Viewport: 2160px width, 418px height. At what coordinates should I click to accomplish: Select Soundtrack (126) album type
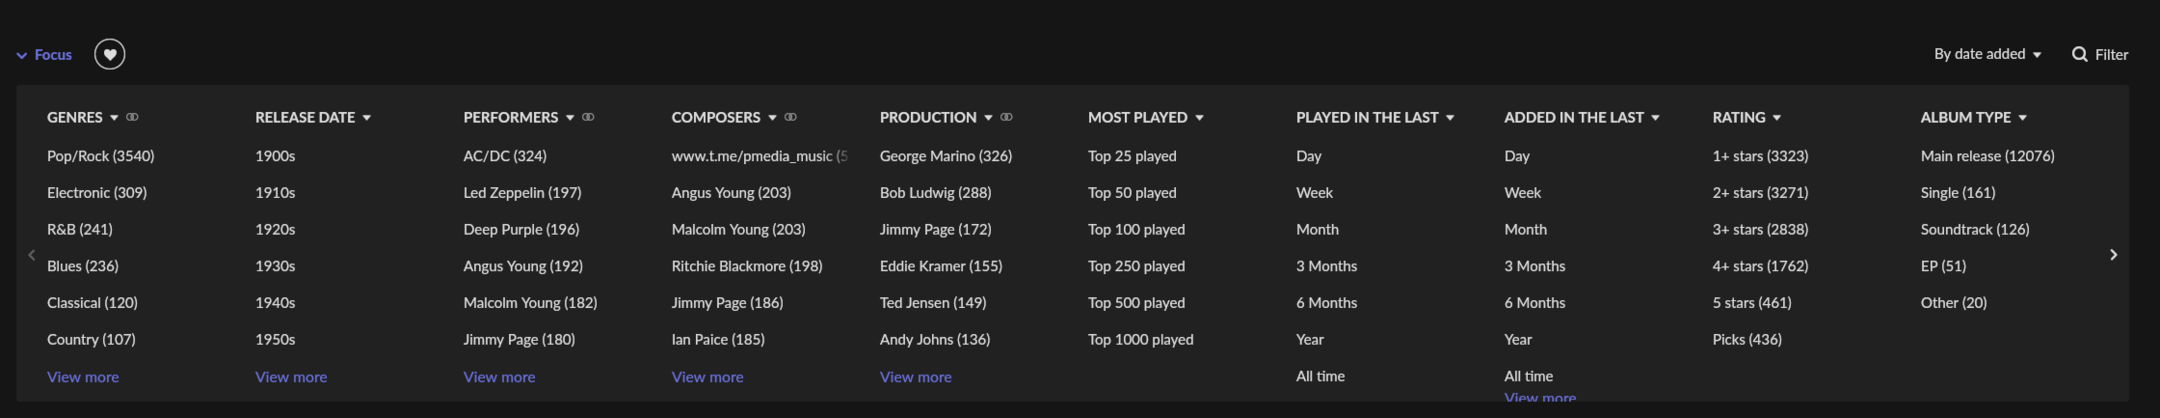[x=1974, y=229]
